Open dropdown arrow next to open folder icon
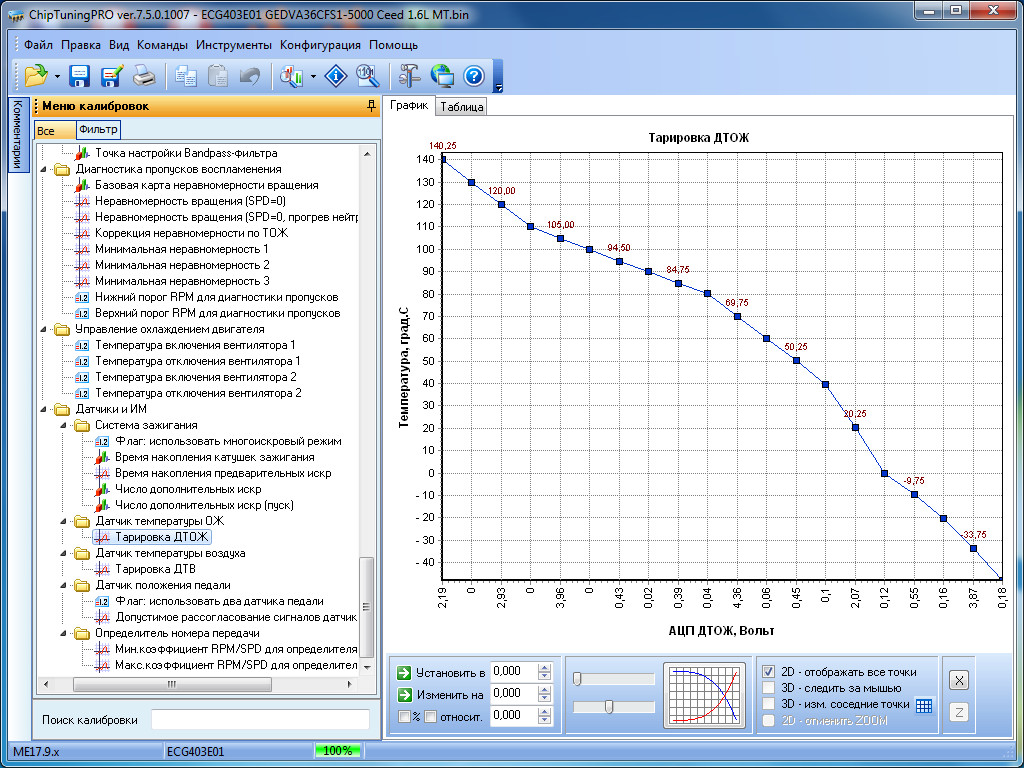 (57, 76)
